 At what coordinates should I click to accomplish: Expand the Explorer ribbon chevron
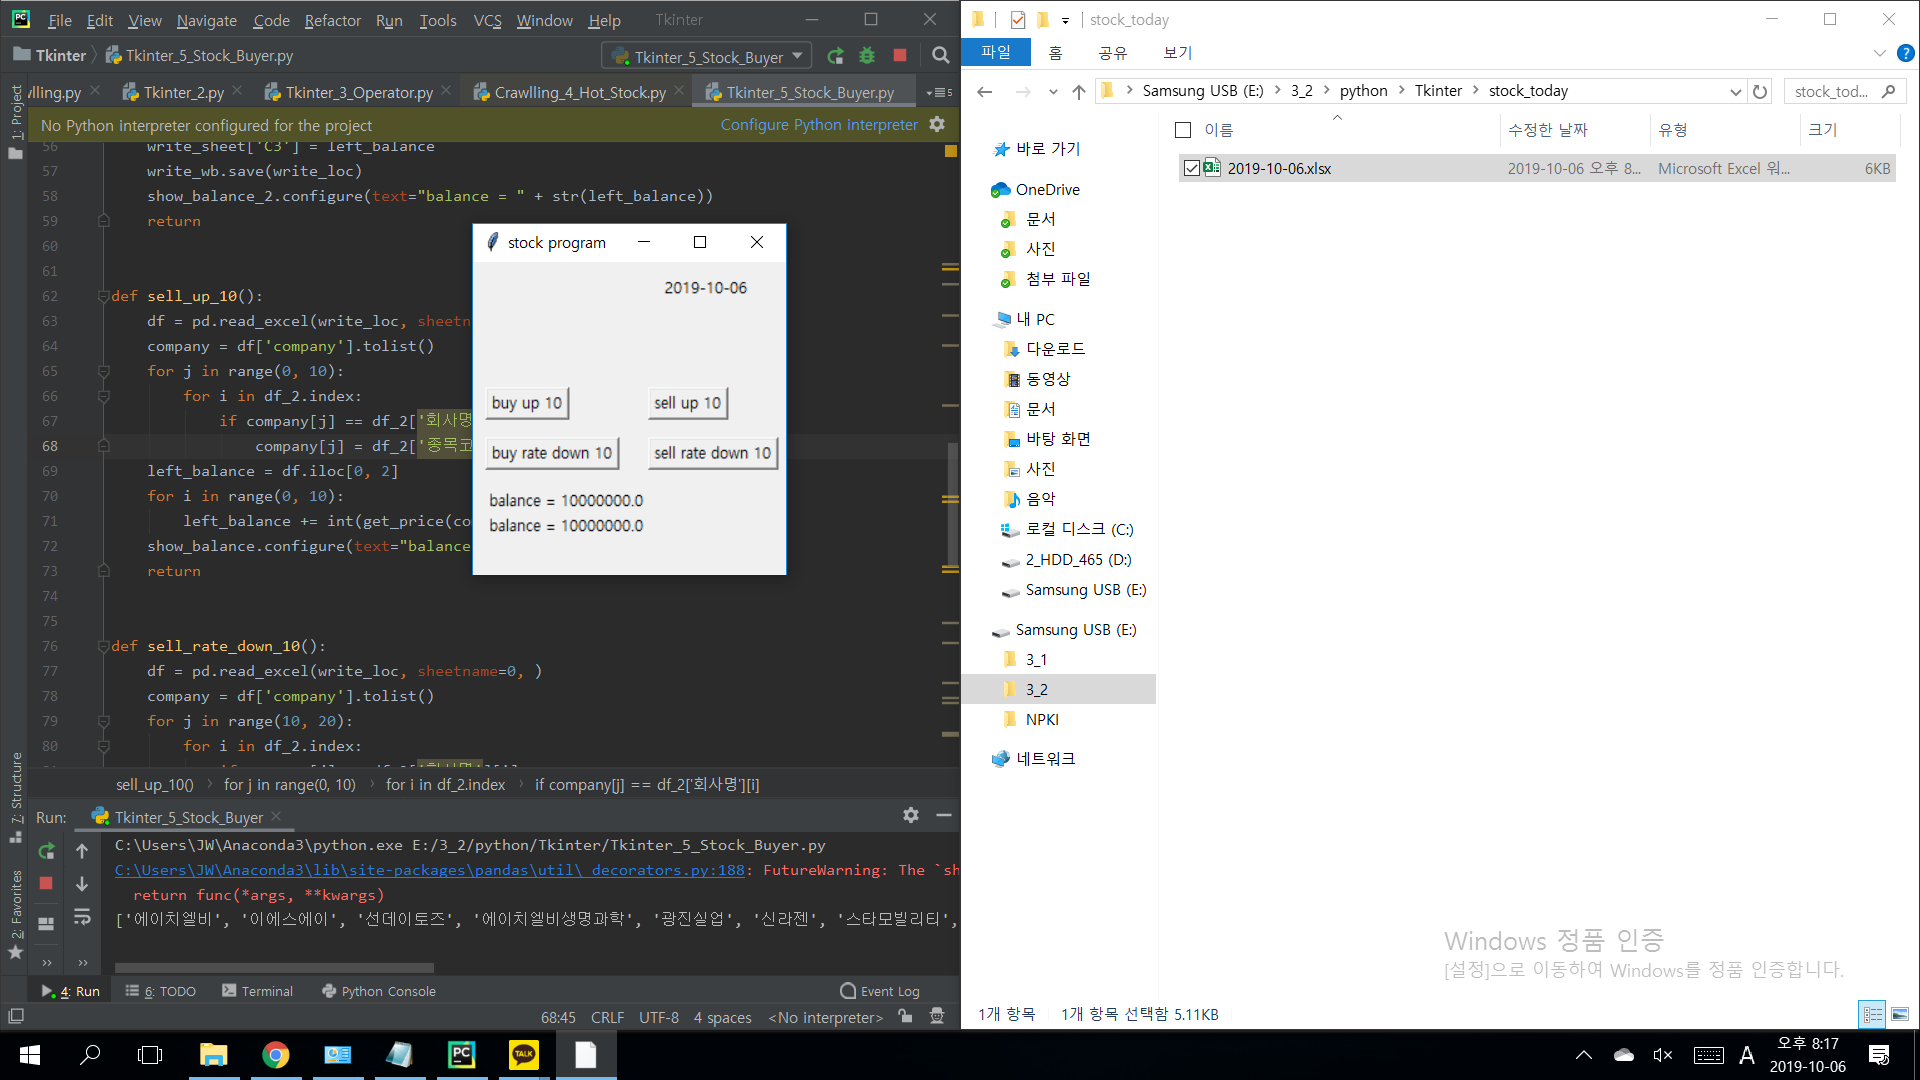[x=1879, y=53]
